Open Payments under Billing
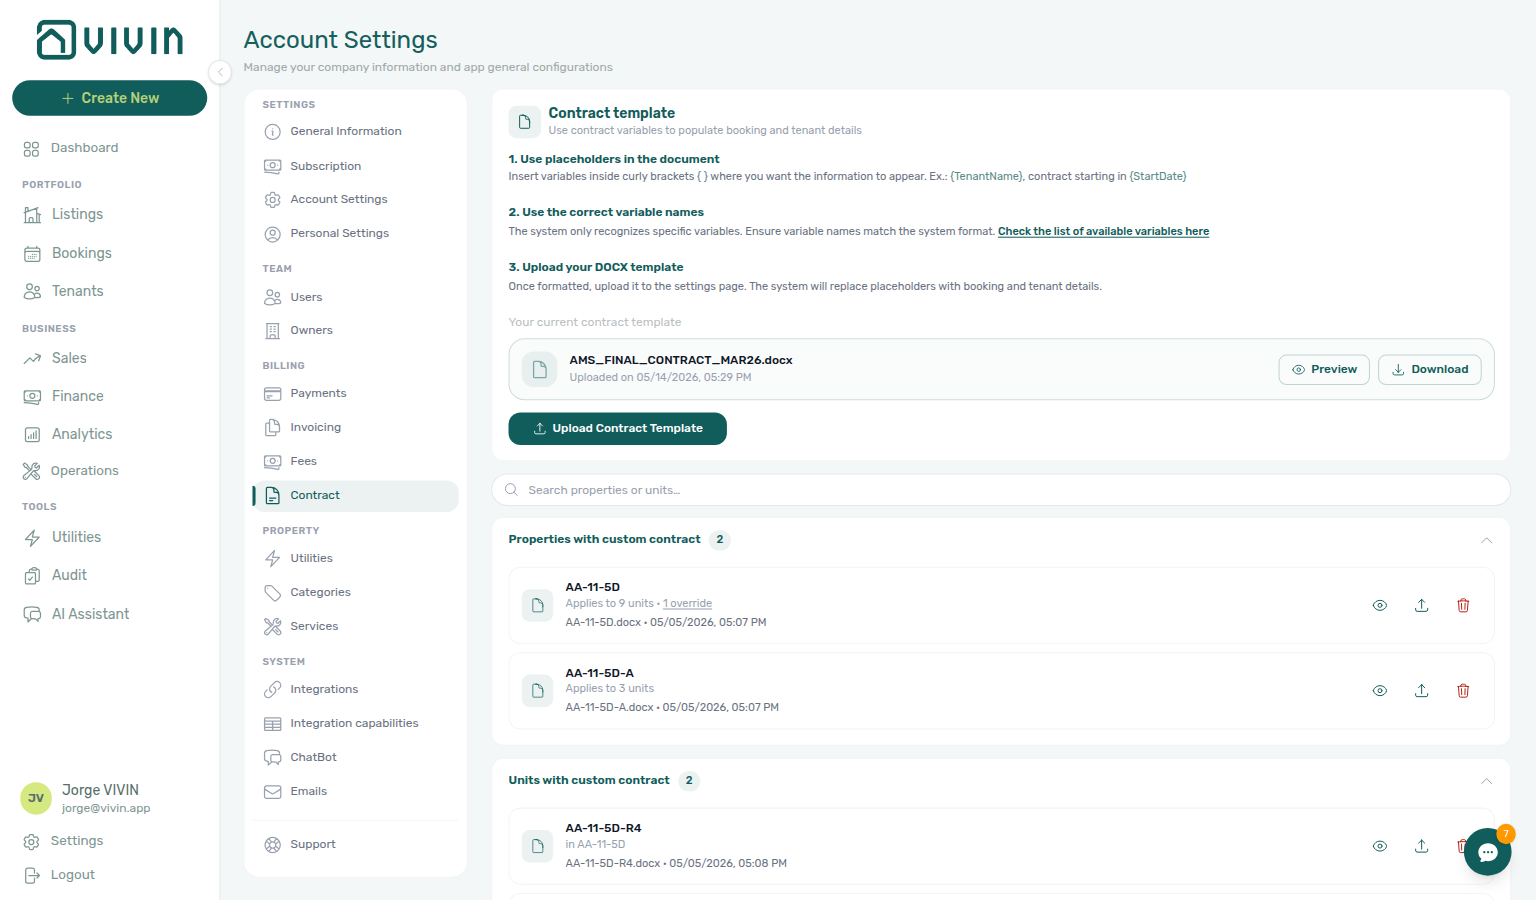Screen dimensions: 1536x900 point(305,394)
